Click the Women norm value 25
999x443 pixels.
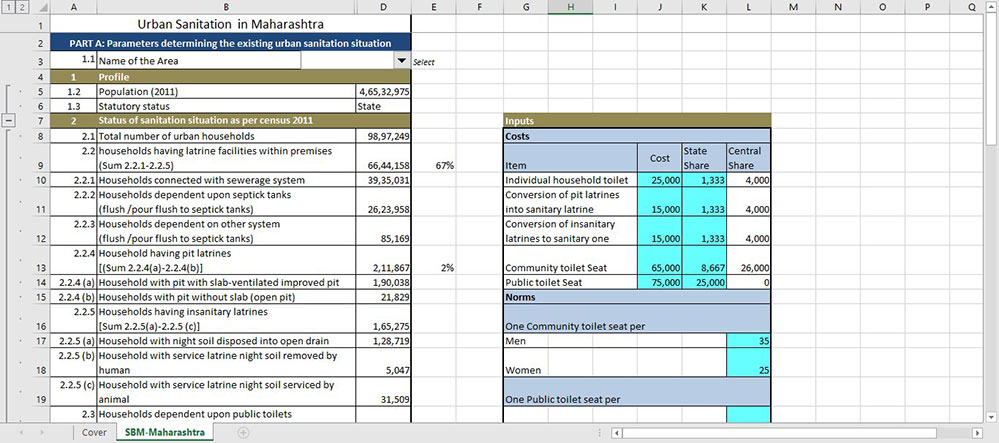749,363
